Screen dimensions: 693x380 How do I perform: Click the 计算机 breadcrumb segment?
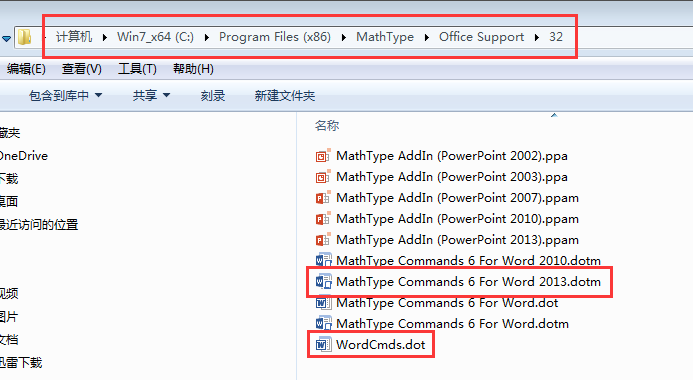click(x=74, y=37)
